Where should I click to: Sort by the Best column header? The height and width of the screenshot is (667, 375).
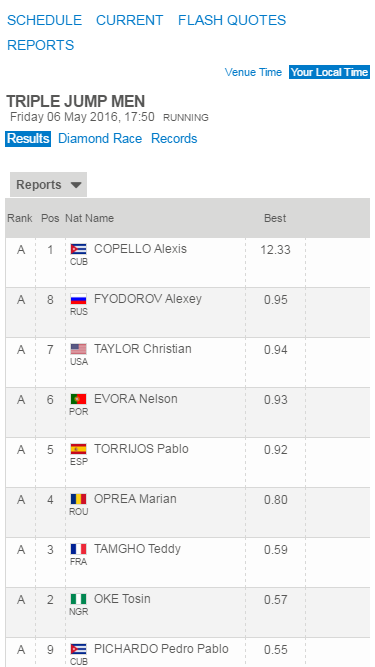pyautogui.click(x=275, y=218)
